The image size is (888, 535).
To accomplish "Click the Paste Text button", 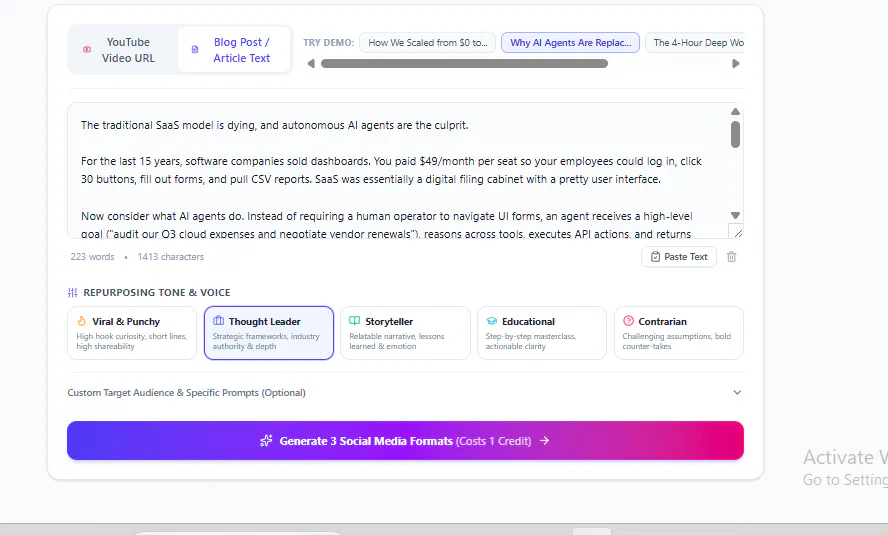I will point(678,257).
